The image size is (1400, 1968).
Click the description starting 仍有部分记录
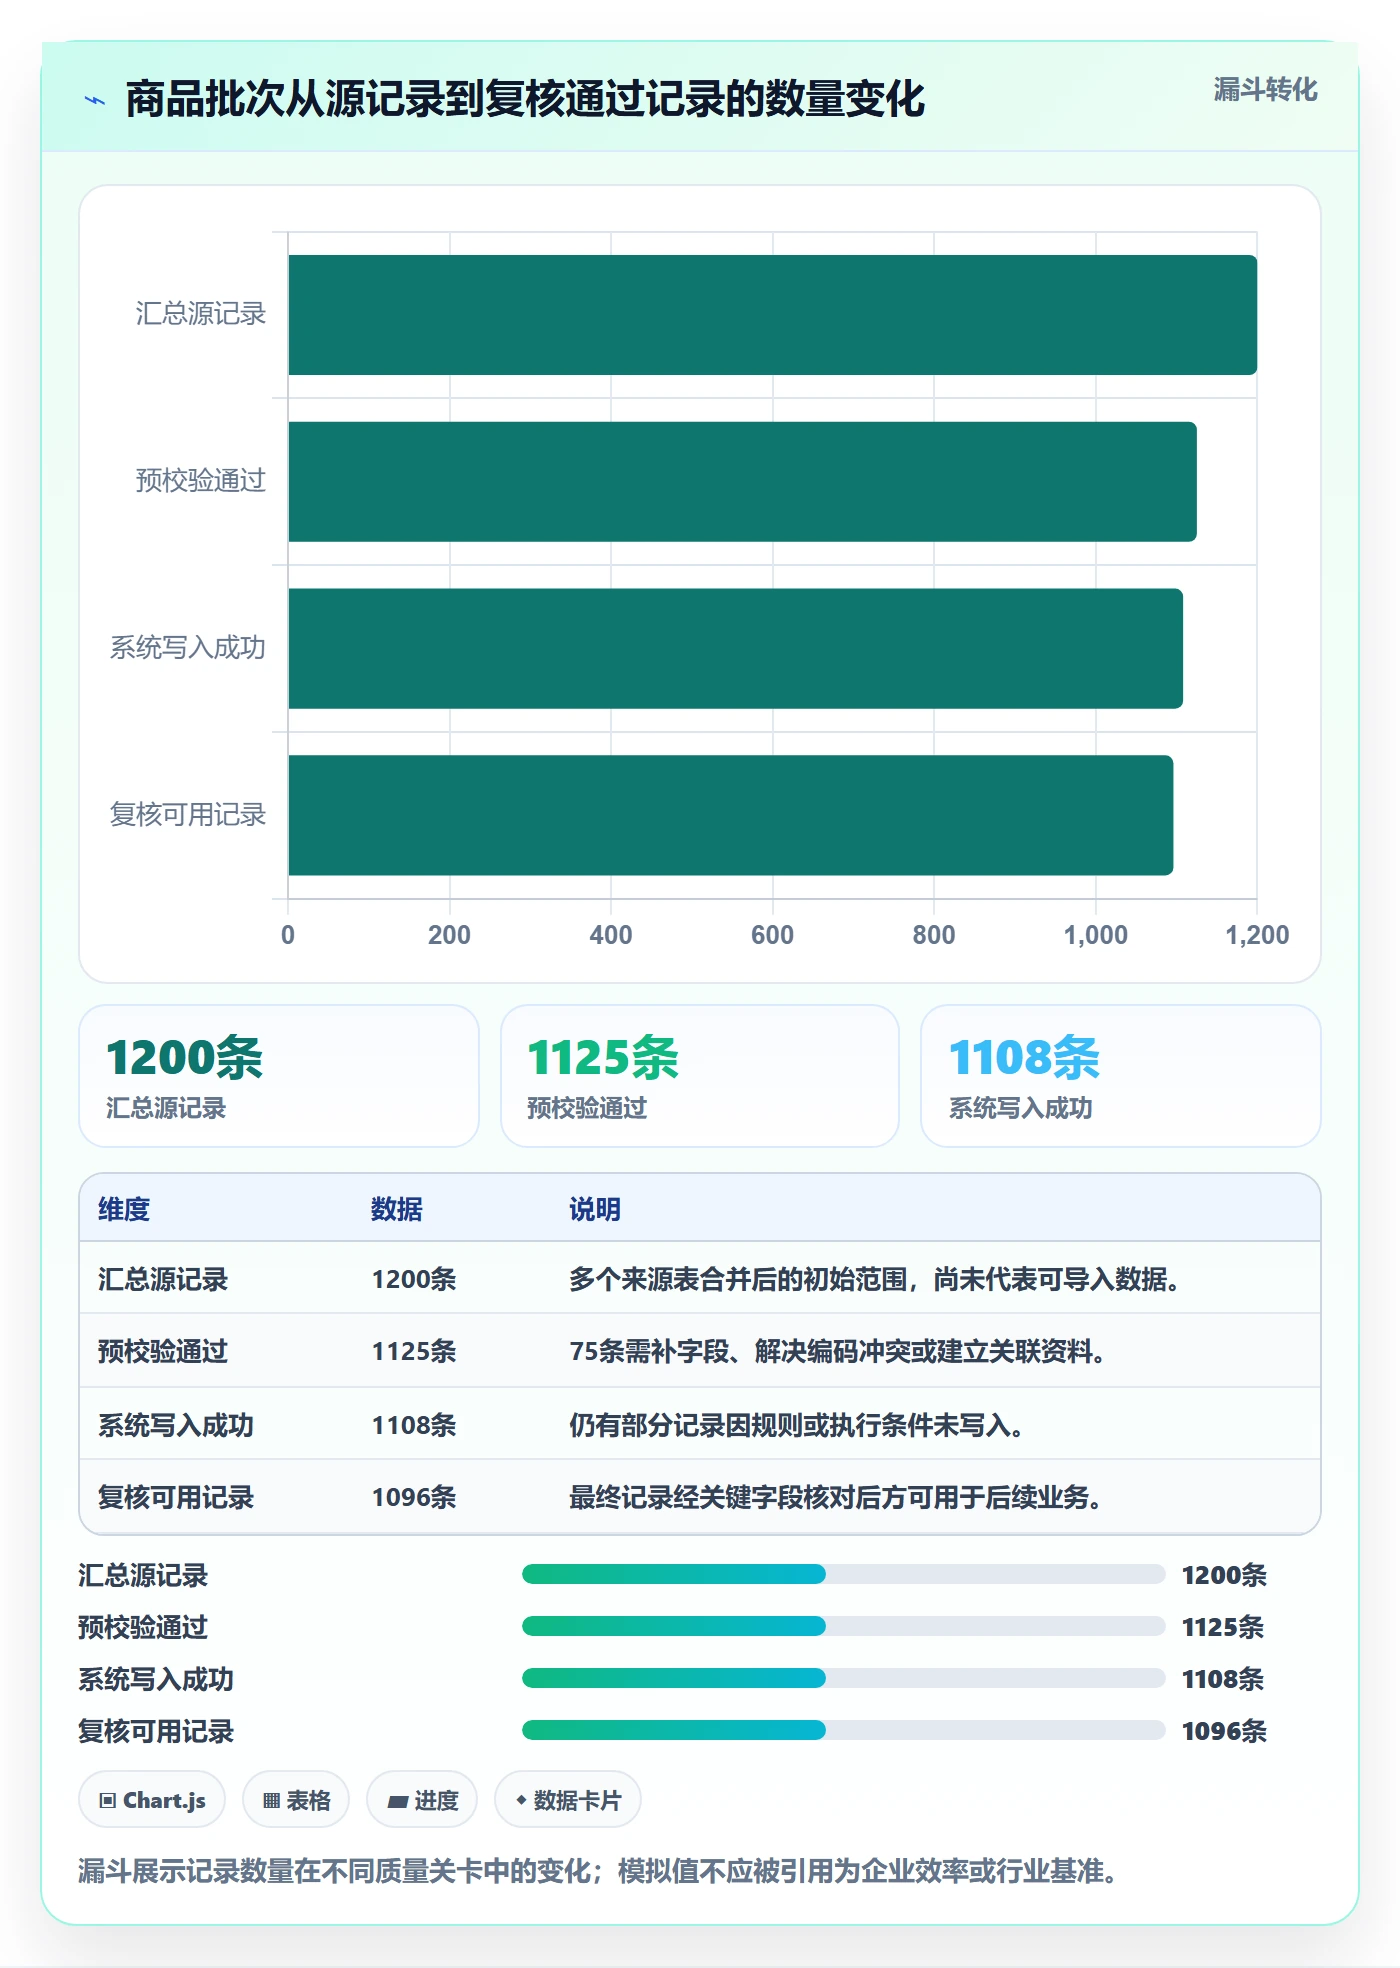coord(797,1425)
